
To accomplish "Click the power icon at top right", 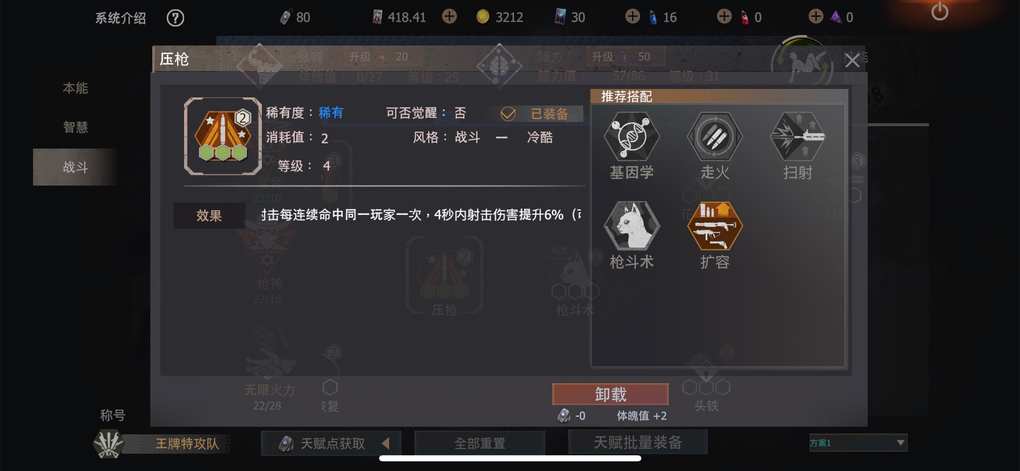I will click(x=939, y=12).
